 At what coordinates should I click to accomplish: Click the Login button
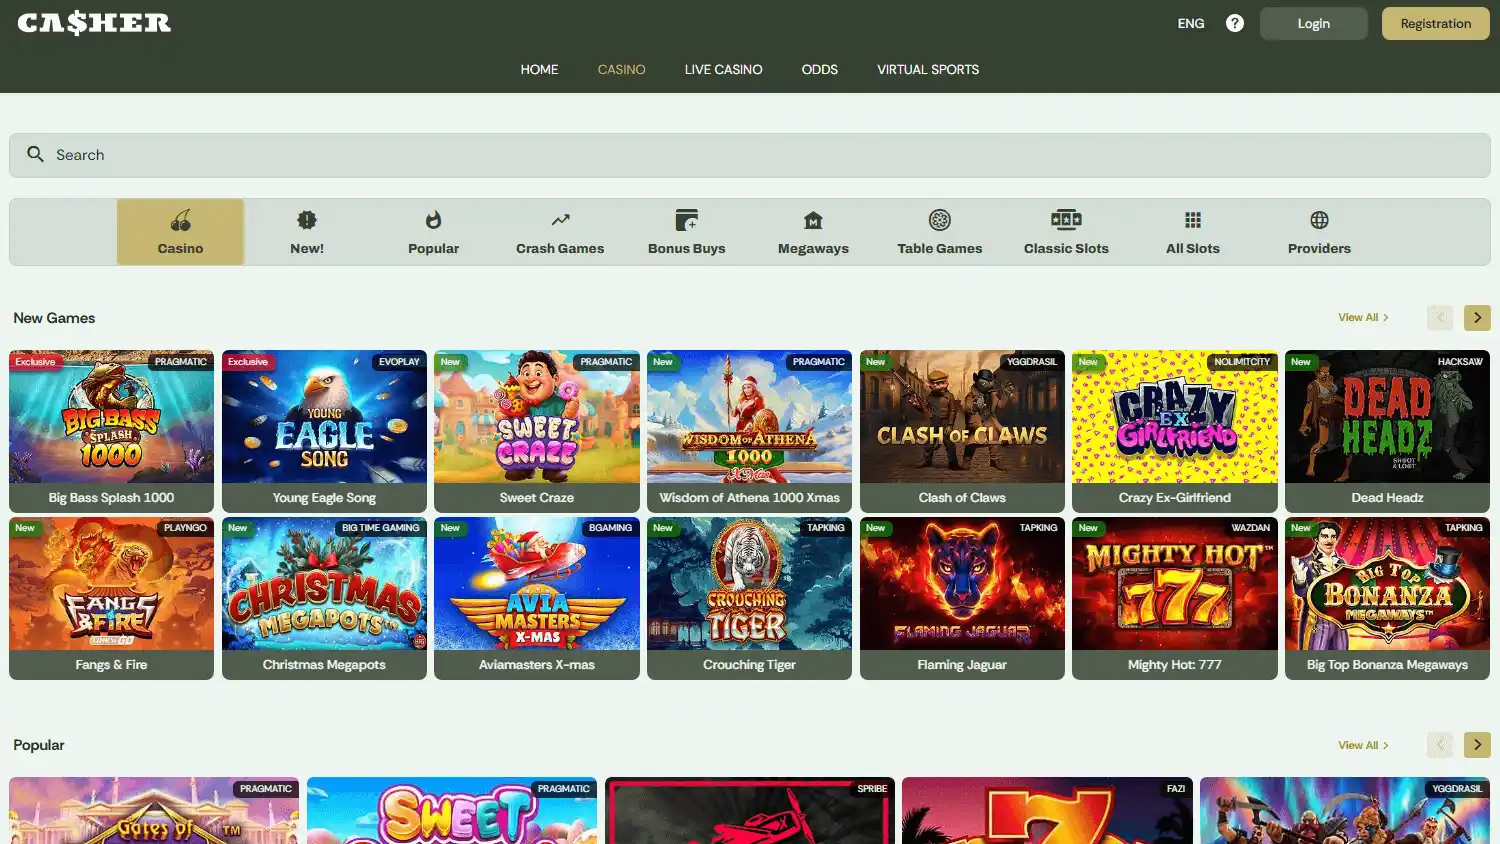point(1313,23)
